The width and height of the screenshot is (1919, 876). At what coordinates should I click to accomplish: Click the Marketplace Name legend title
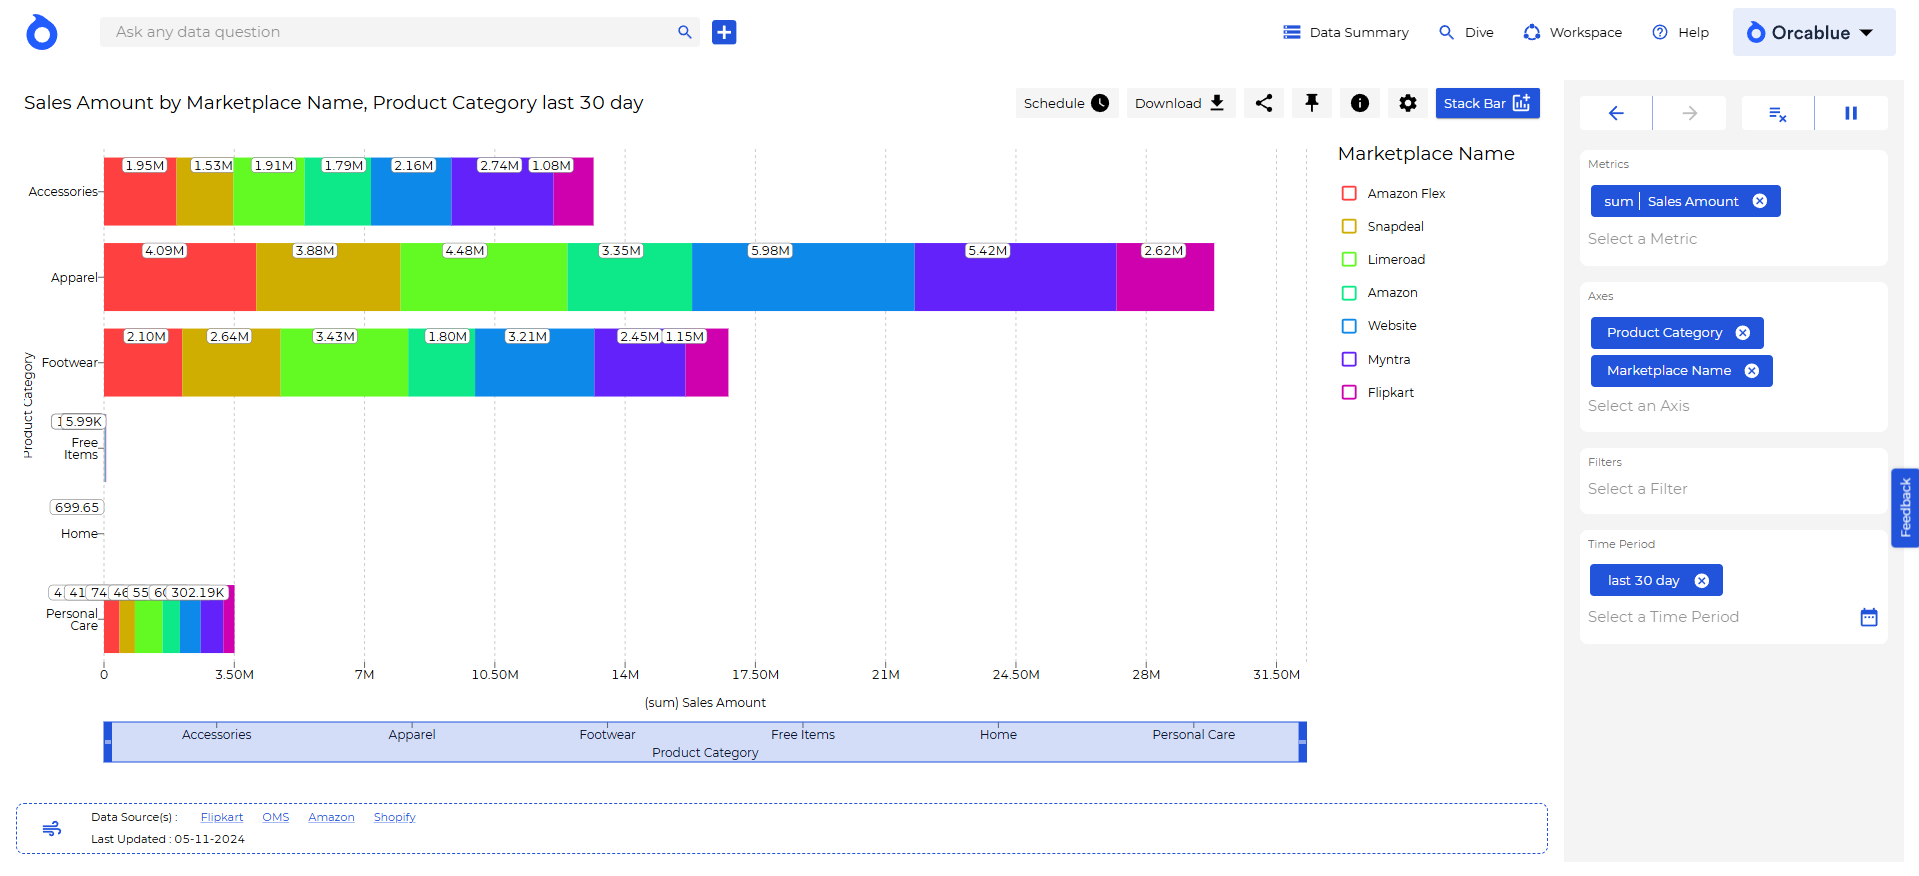coord(1426,154)
